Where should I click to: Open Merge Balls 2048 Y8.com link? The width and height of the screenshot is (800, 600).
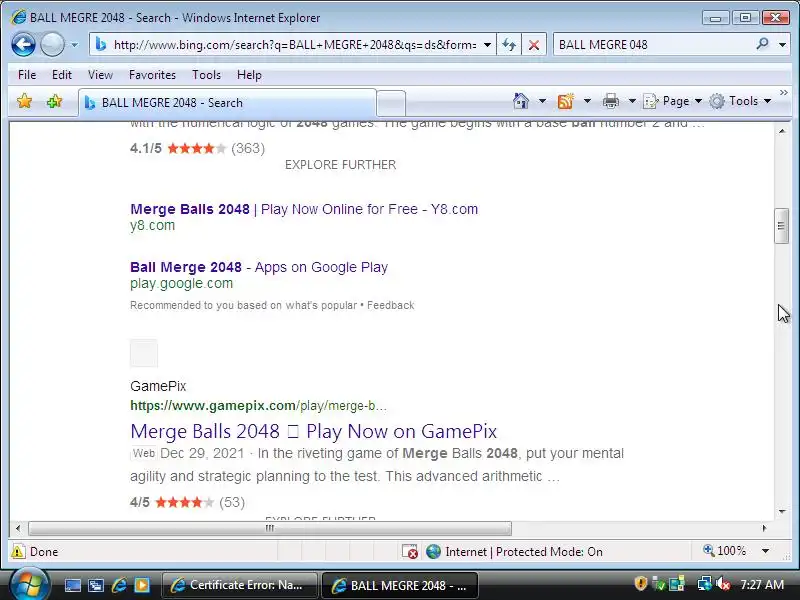click(304, 209)
